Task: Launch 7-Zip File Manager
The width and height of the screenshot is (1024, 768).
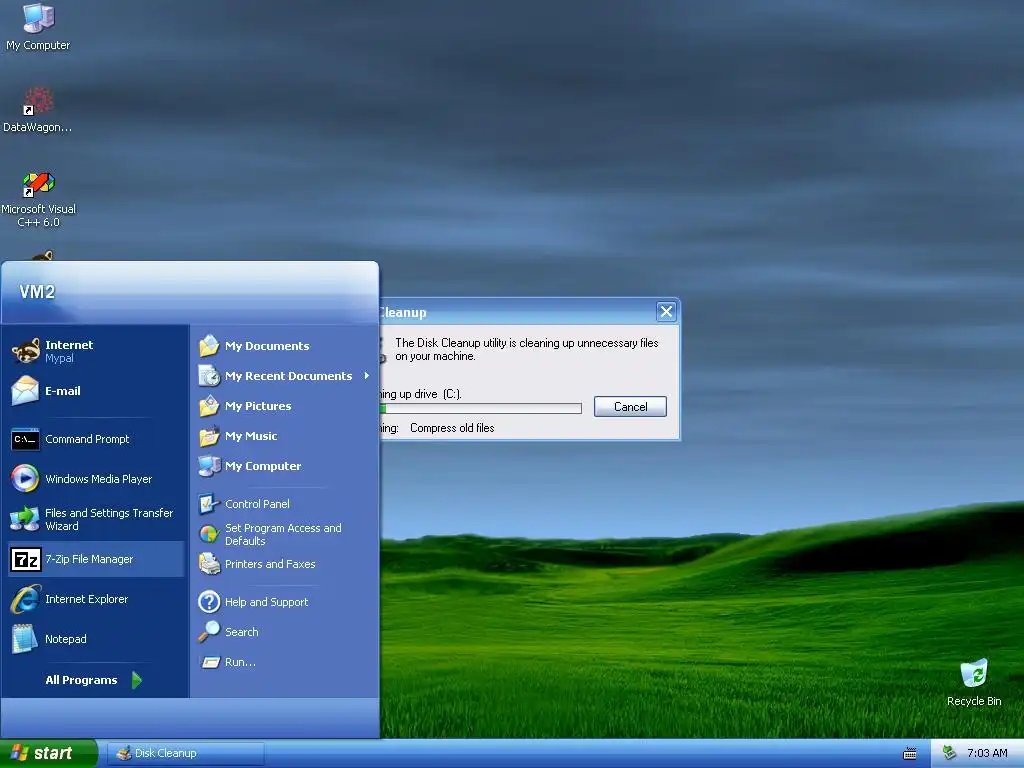Action: pos(95,559)
